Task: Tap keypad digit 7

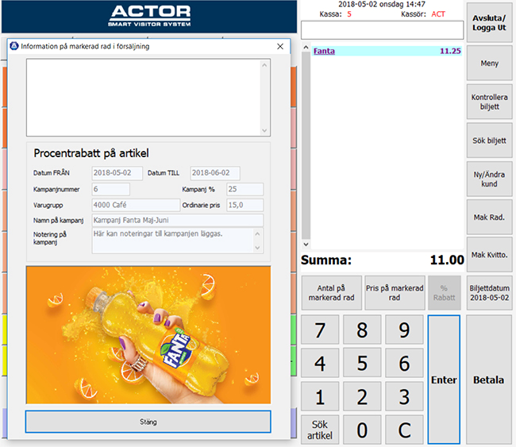Action: (x=320, y=330)
